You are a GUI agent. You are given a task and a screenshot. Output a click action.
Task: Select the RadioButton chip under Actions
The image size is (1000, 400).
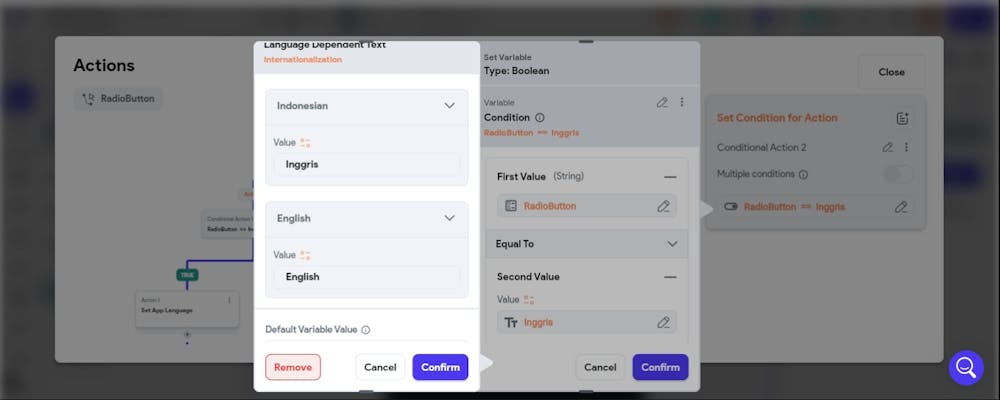click(118, 99)
